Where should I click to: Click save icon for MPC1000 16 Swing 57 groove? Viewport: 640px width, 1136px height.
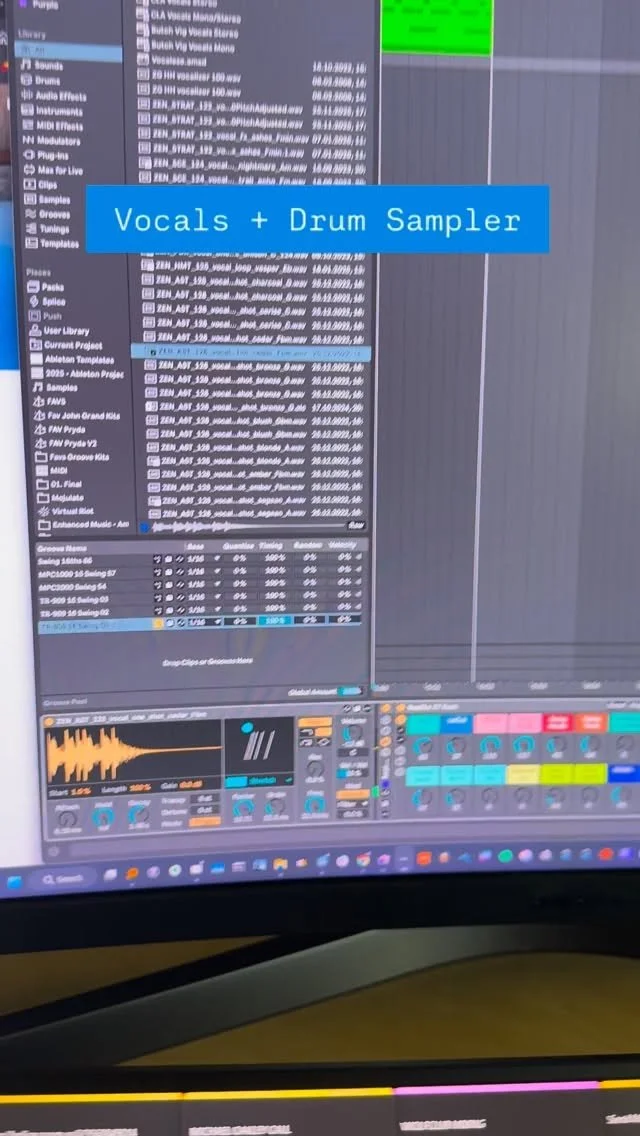click(x=169, y=572)
